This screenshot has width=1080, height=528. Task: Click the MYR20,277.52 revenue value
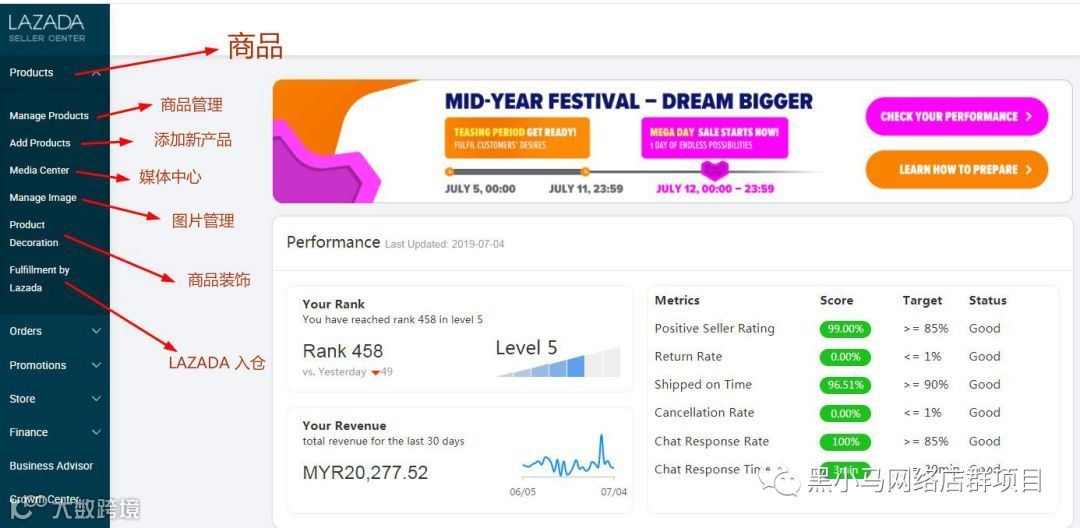point(365,472)
